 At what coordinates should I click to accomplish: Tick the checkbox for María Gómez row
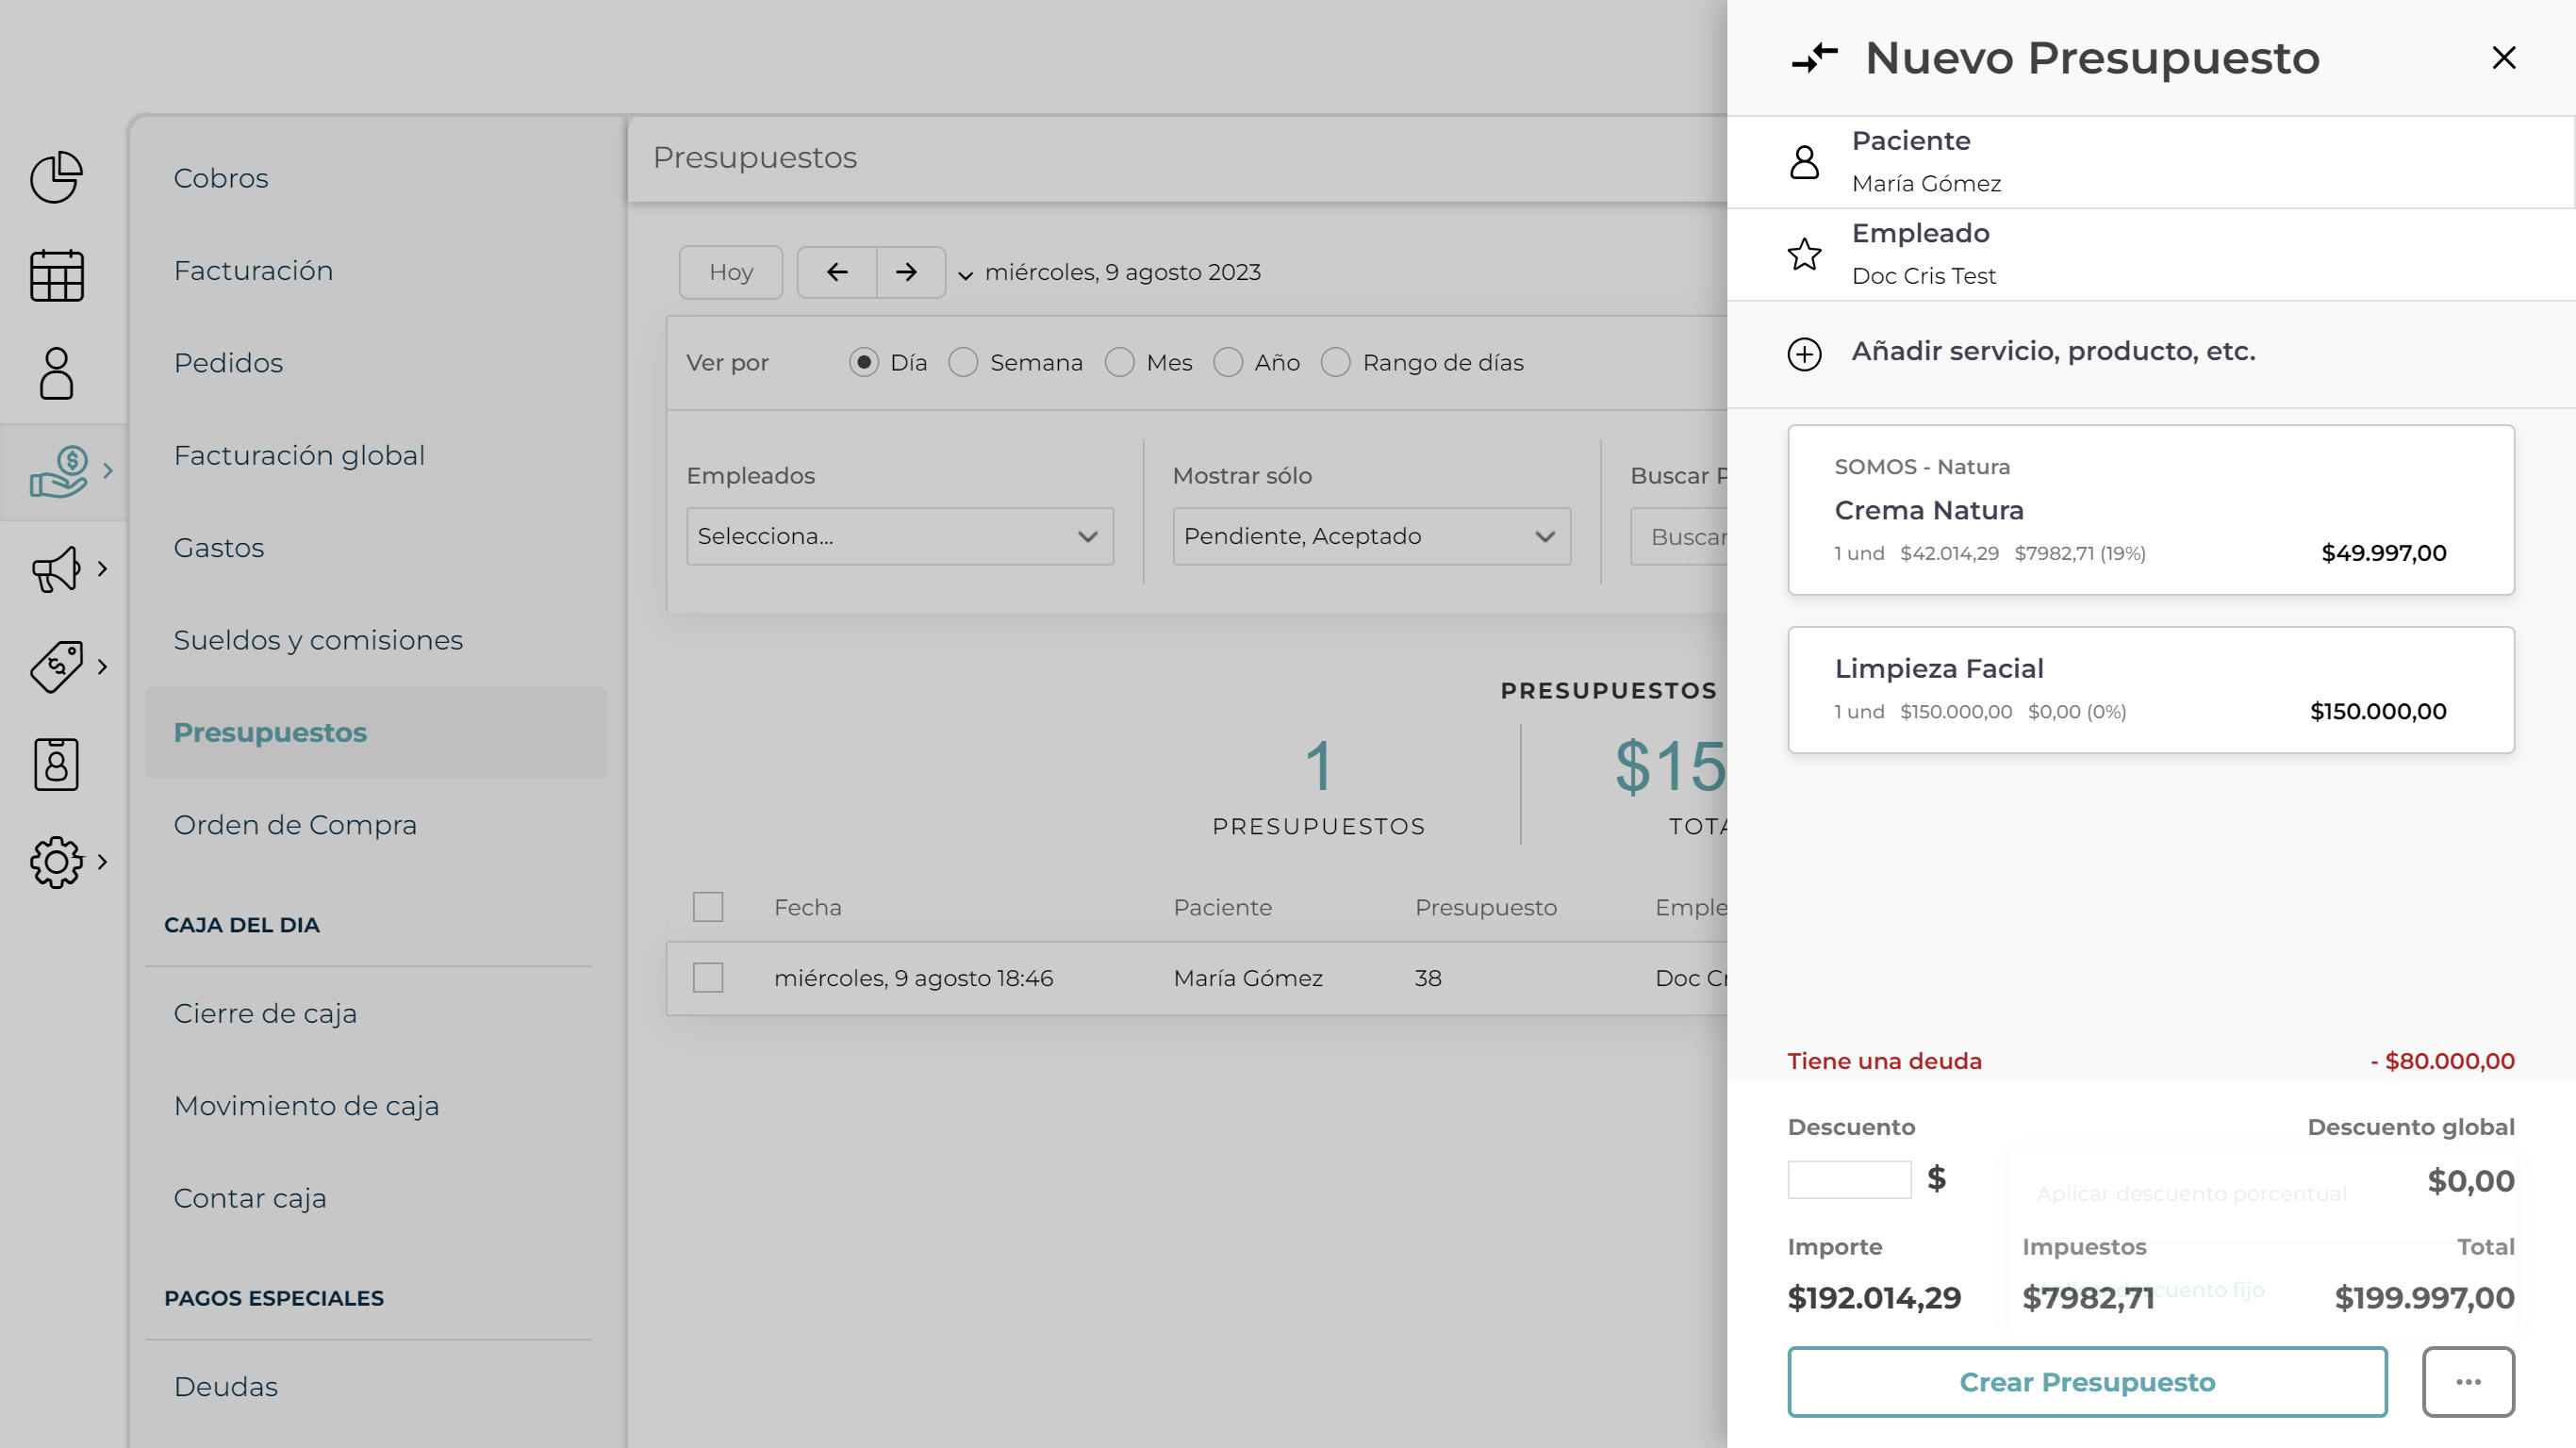[x=708, y=977]
